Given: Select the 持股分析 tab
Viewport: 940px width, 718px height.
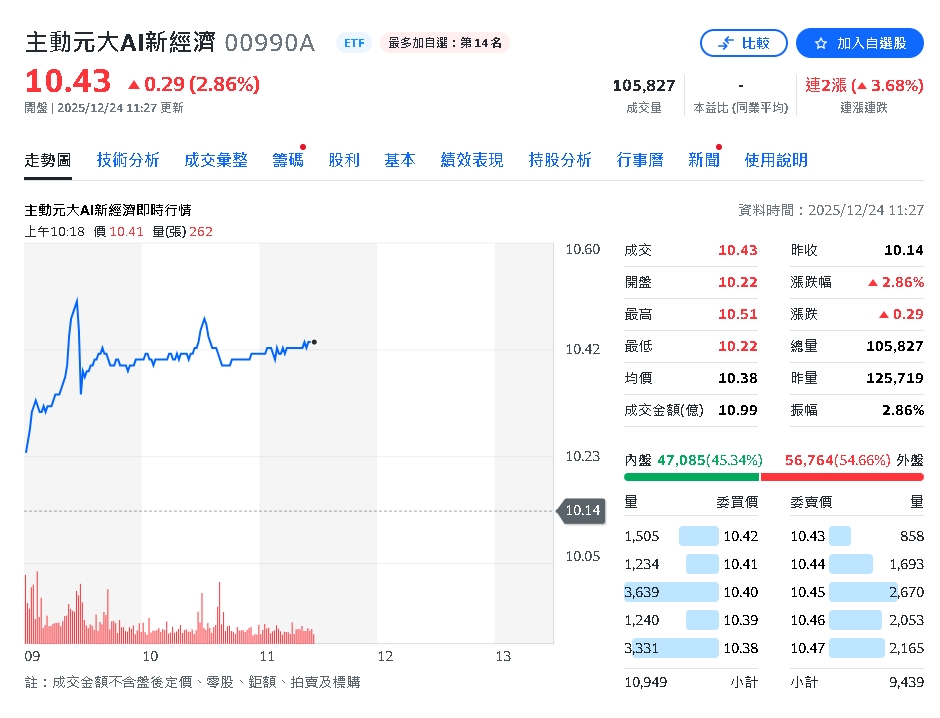Looking at the screenshot, I should (x=560, y=159).
